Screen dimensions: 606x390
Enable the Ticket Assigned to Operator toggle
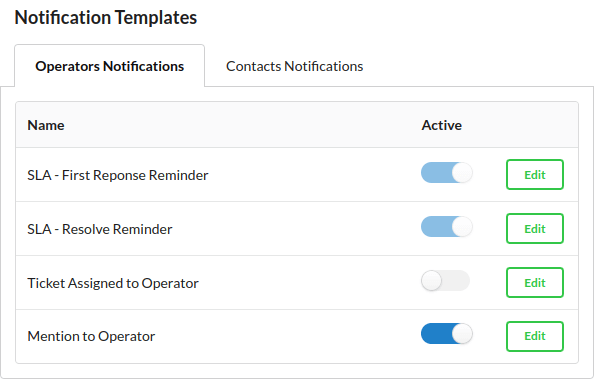445,281
